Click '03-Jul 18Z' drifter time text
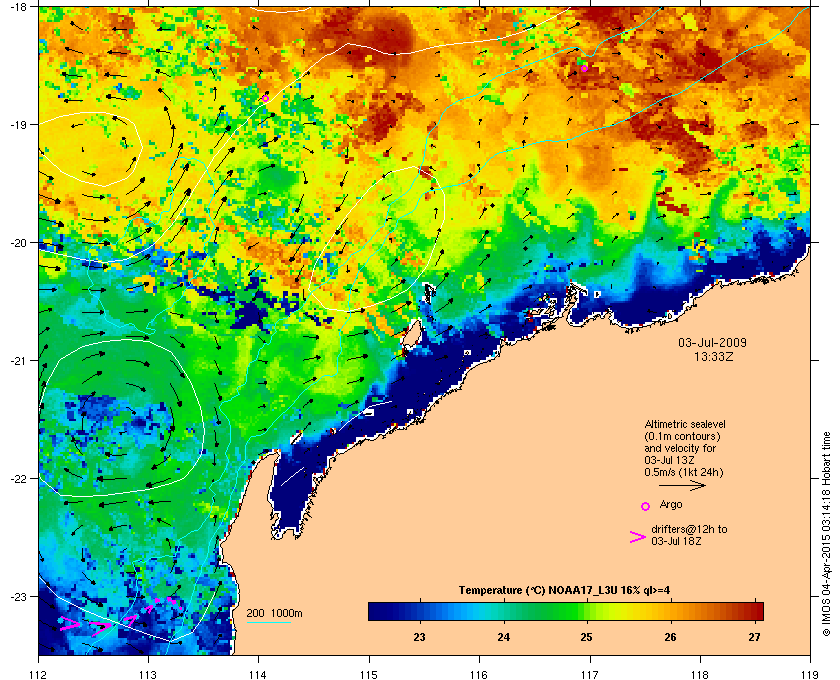The image size is (840, 680). [x=677, y=541]
